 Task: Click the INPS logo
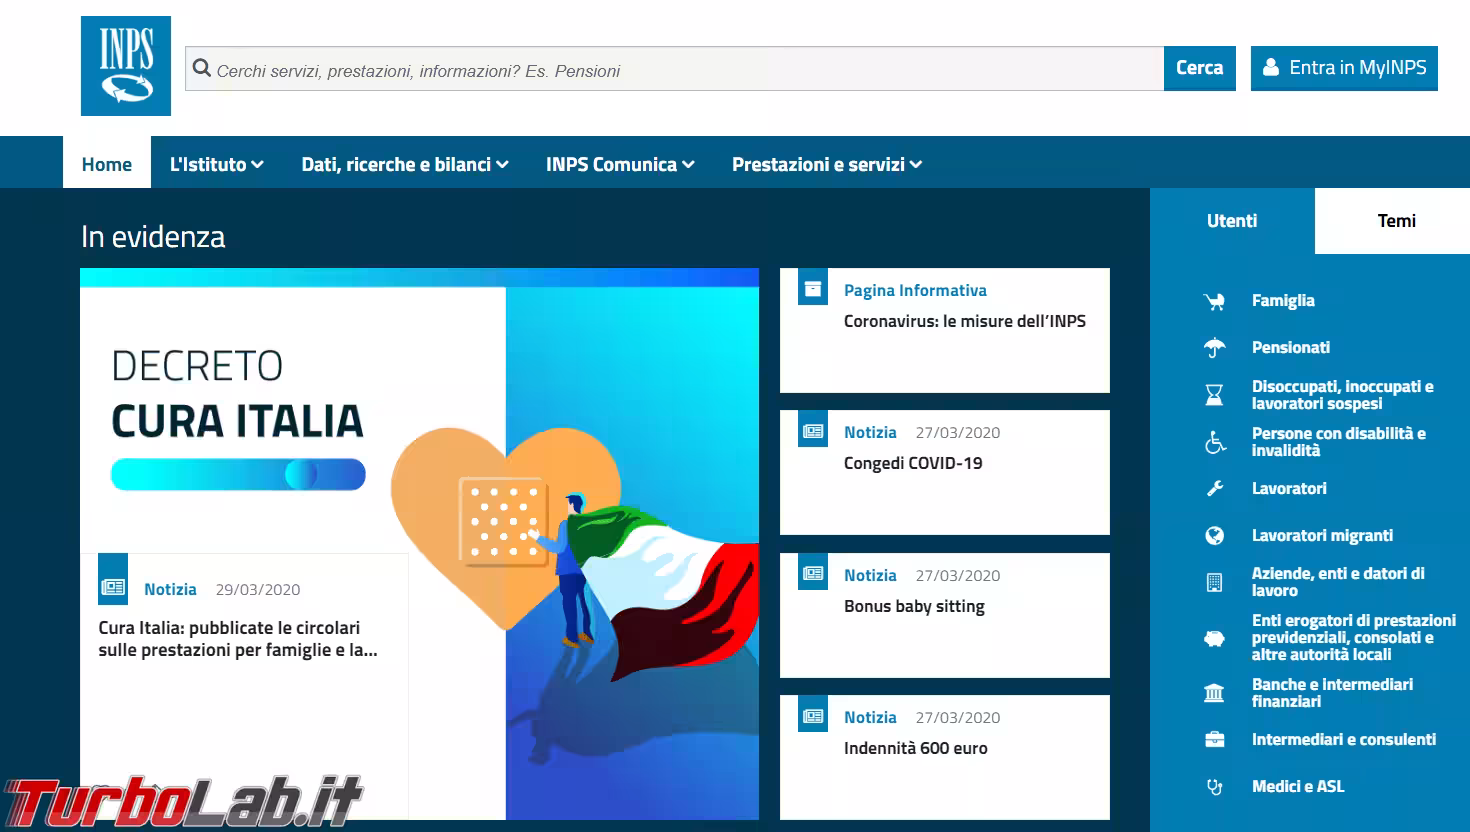[x=126, y=66]
